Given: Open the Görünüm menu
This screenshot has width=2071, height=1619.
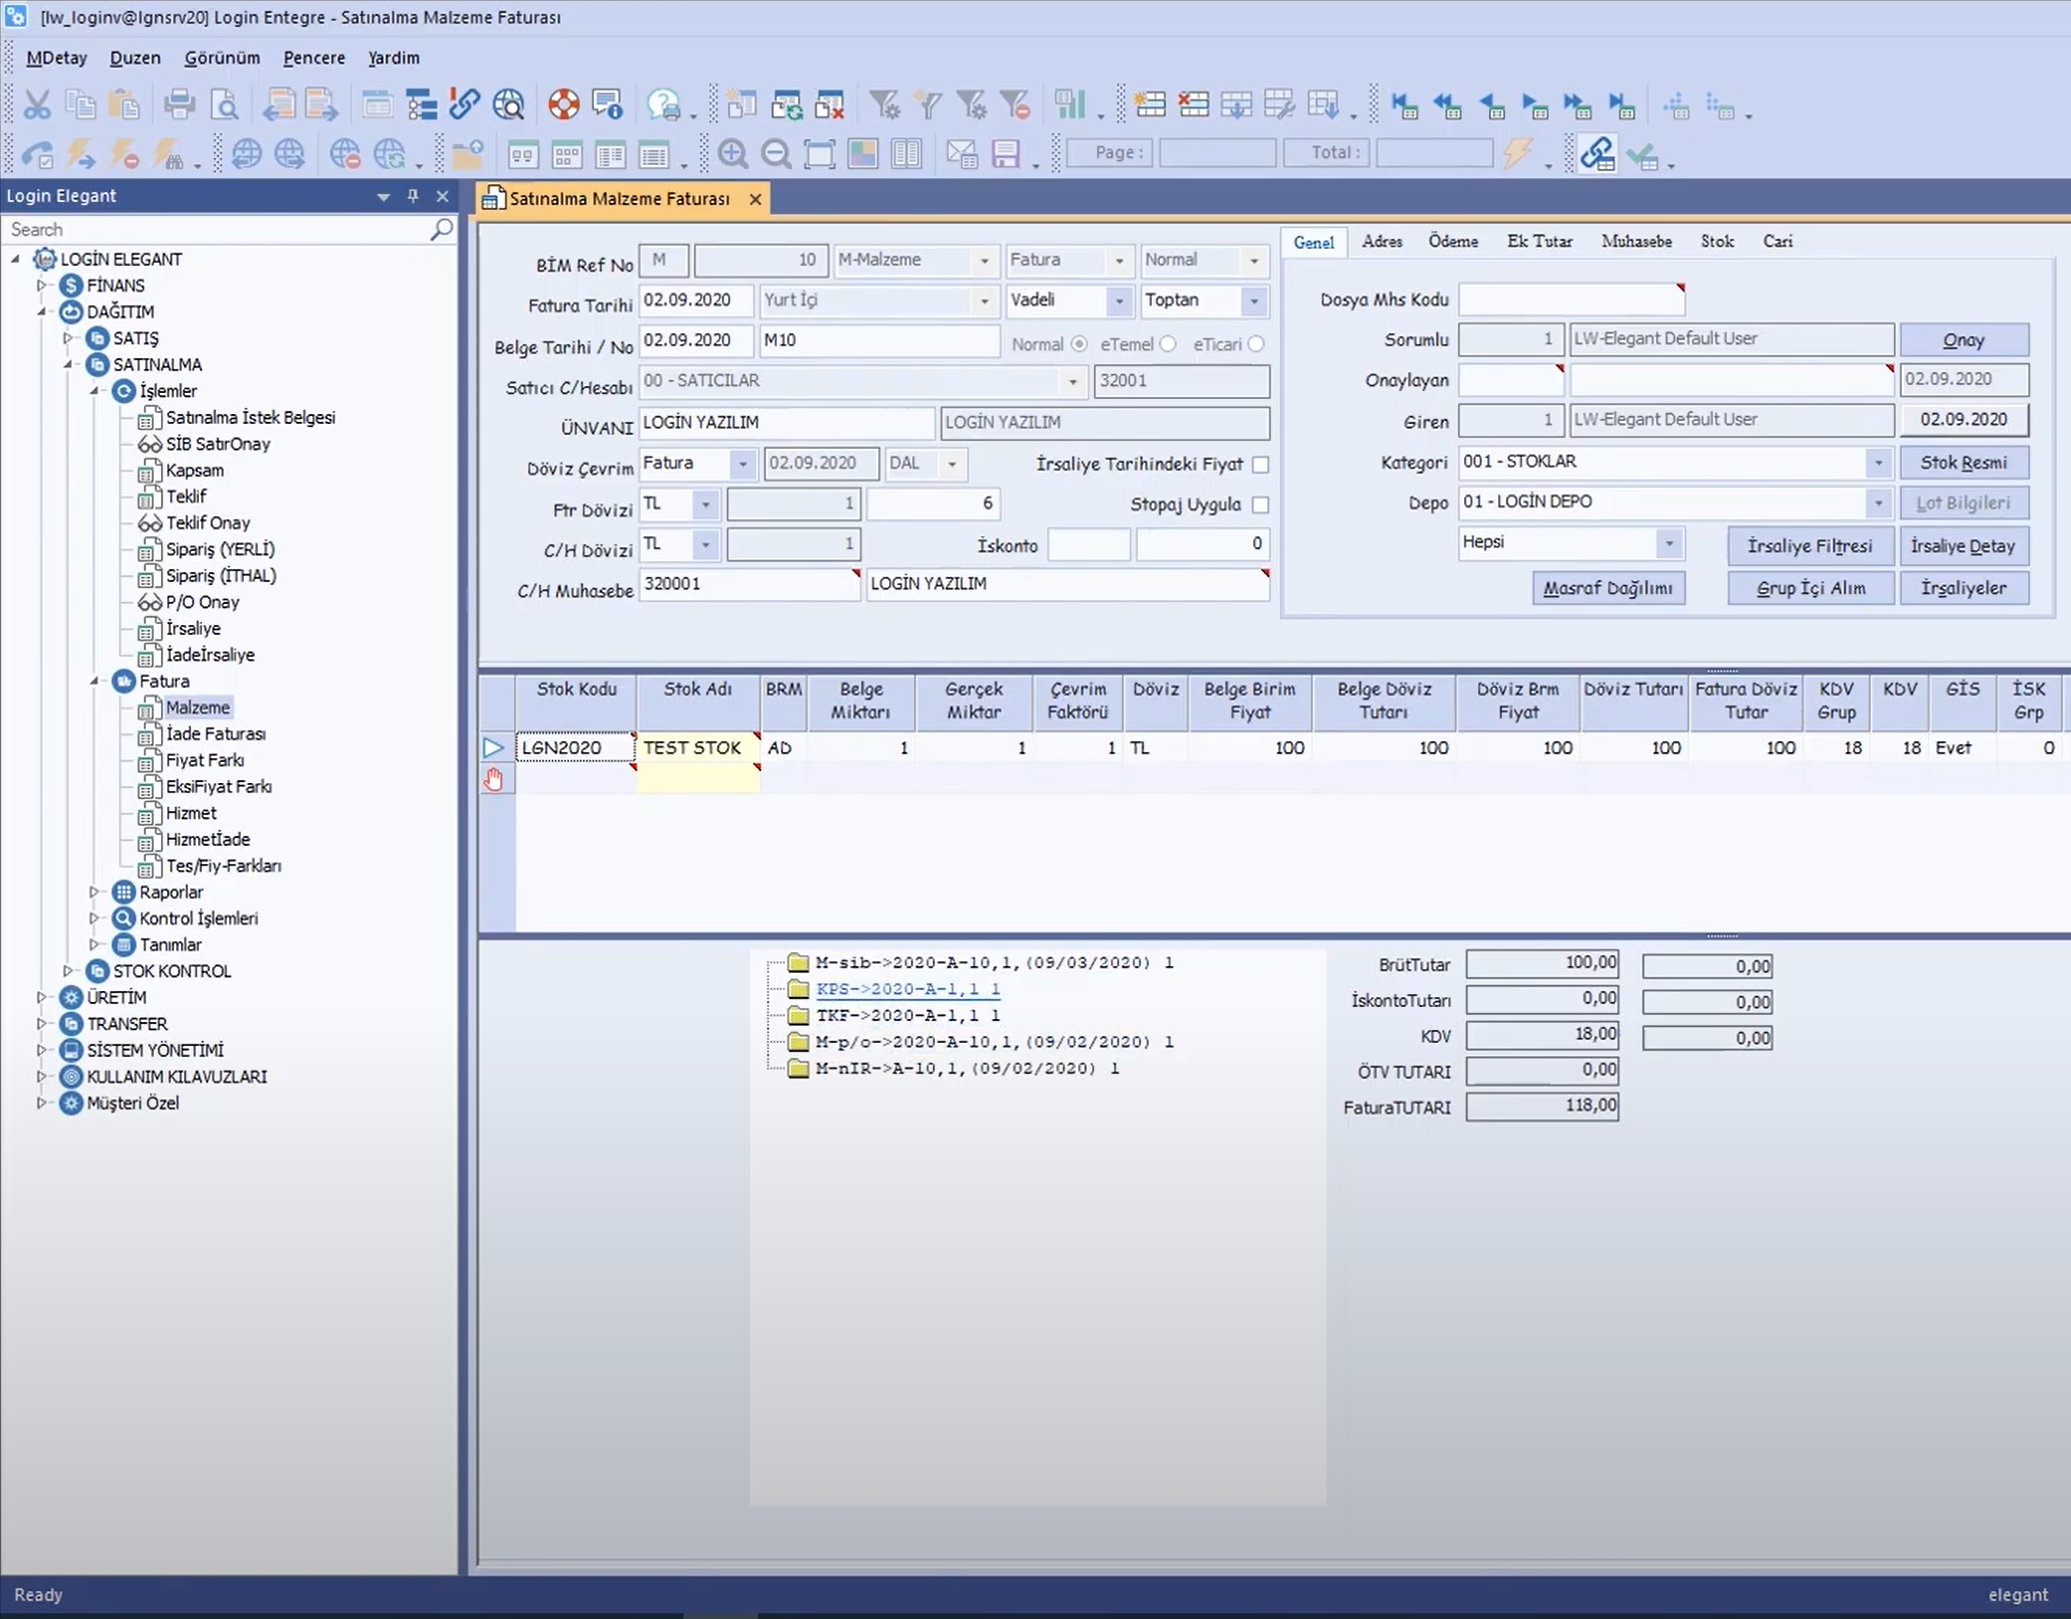Looking at the screenshot, I should coord(222,58).
